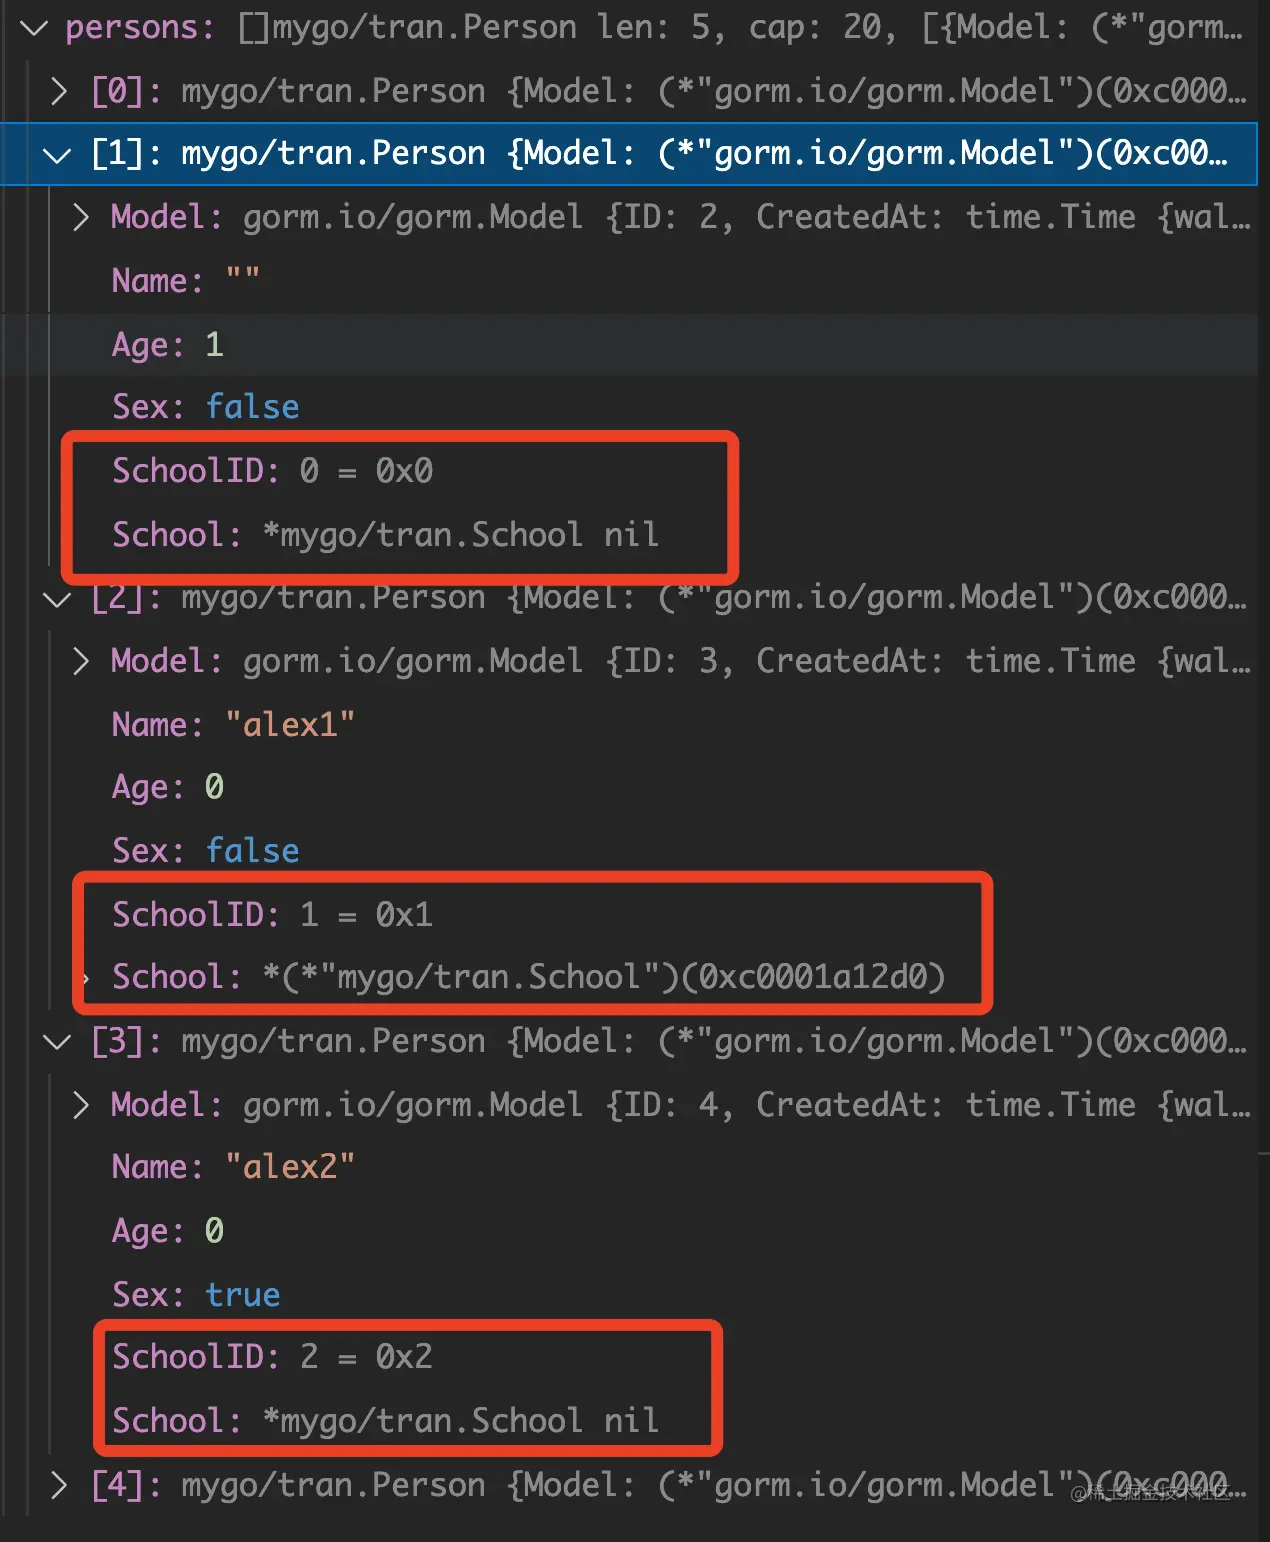The height and width of the screenshot is (1542, 1270).
Task: Select persons [2] mygo/tran.Person row
Action: (630, 598)
